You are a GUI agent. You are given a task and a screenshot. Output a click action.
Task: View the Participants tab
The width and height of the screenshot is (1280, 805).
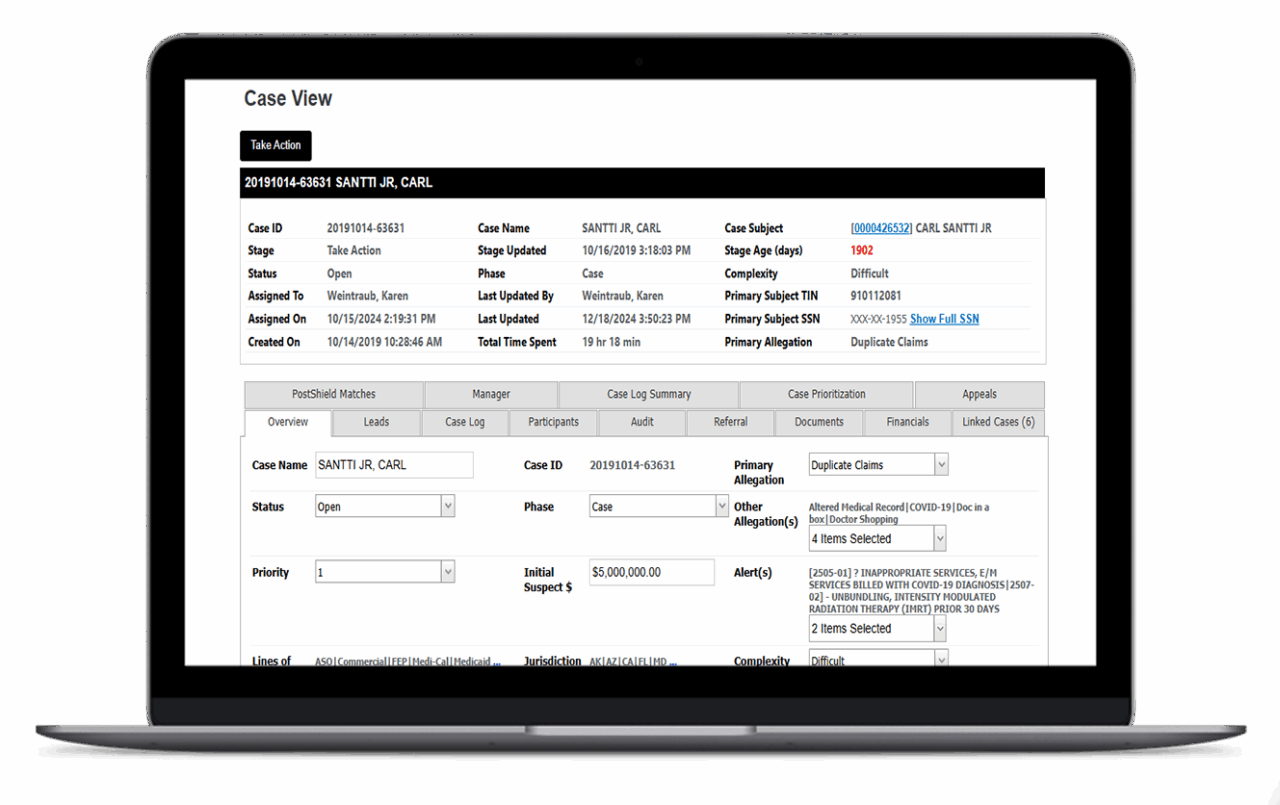tap(553, 422)
